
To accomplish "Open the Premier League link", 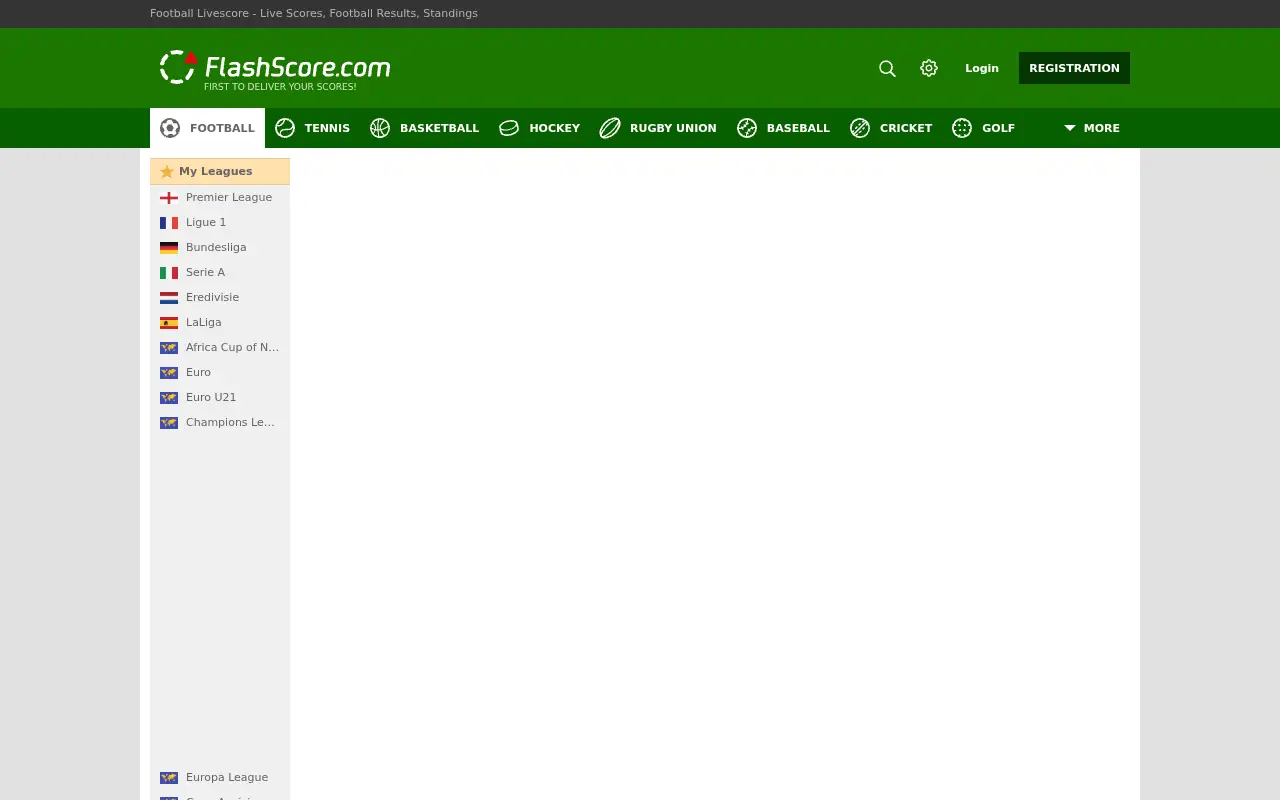I will [x=229, y=197].
